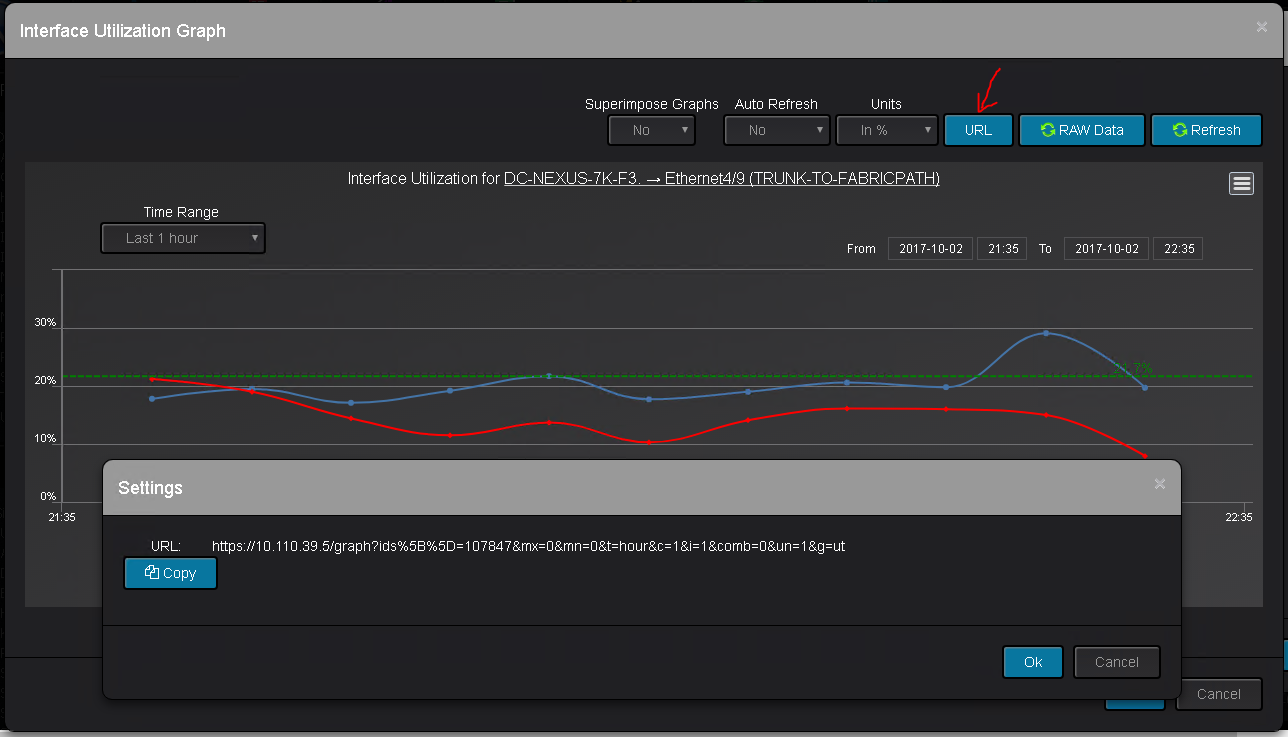Edit the To date field
Viewport: 1288px width, 737px height.
point(1106,248)
